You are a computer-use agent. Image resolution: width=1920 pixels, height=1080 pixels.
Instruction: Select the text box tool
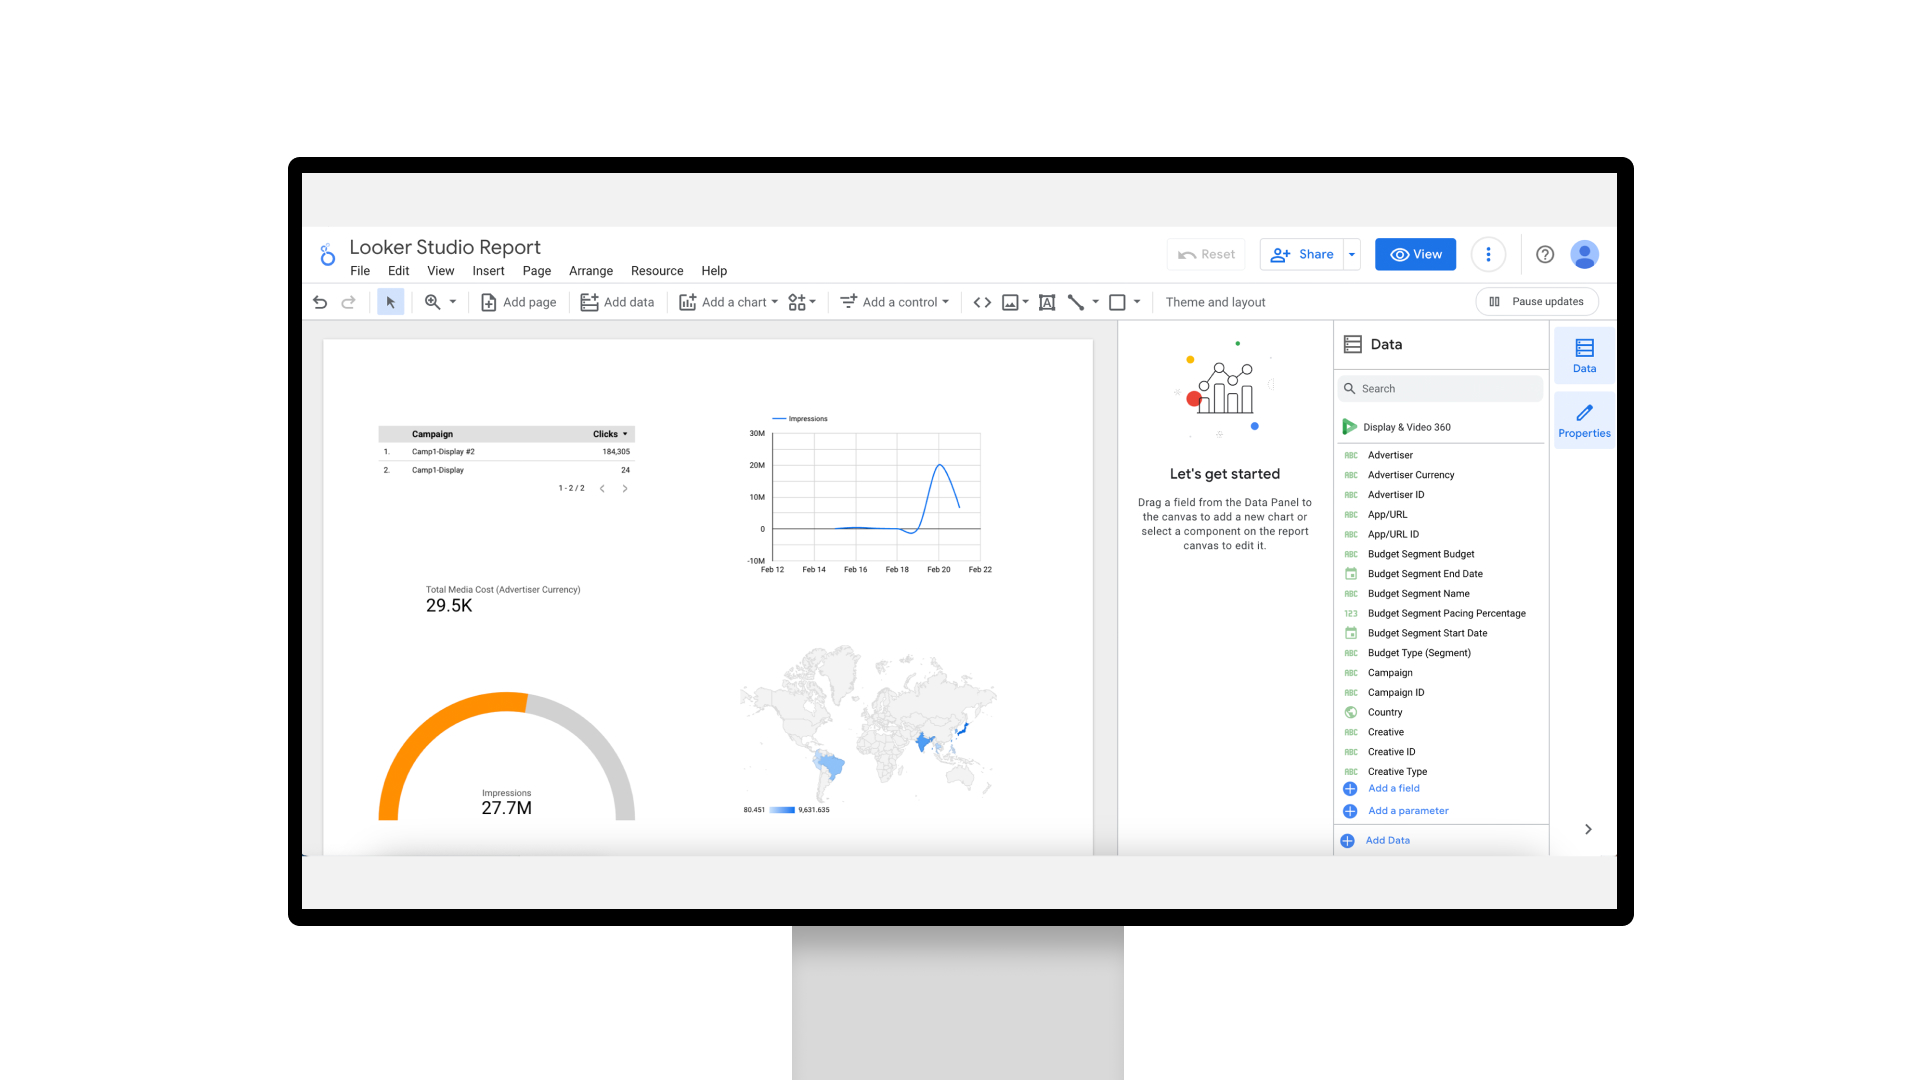(1047, 302)
